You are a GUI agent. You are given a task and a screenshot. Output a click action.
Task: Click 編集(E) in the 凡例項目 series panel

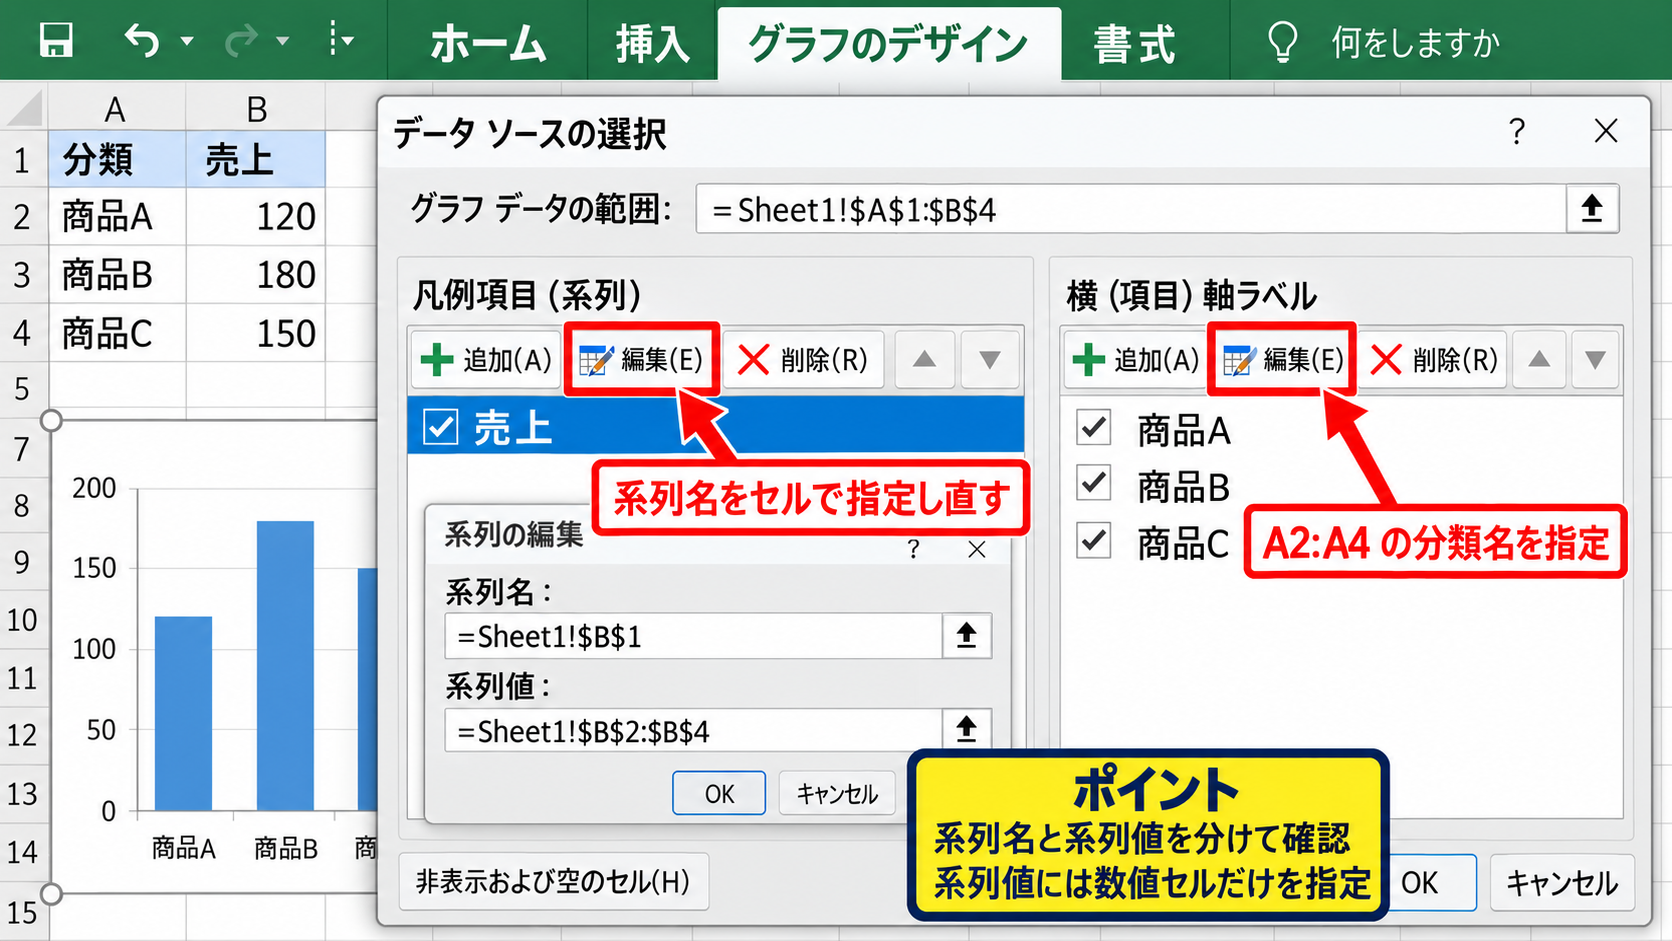point(641,360)
